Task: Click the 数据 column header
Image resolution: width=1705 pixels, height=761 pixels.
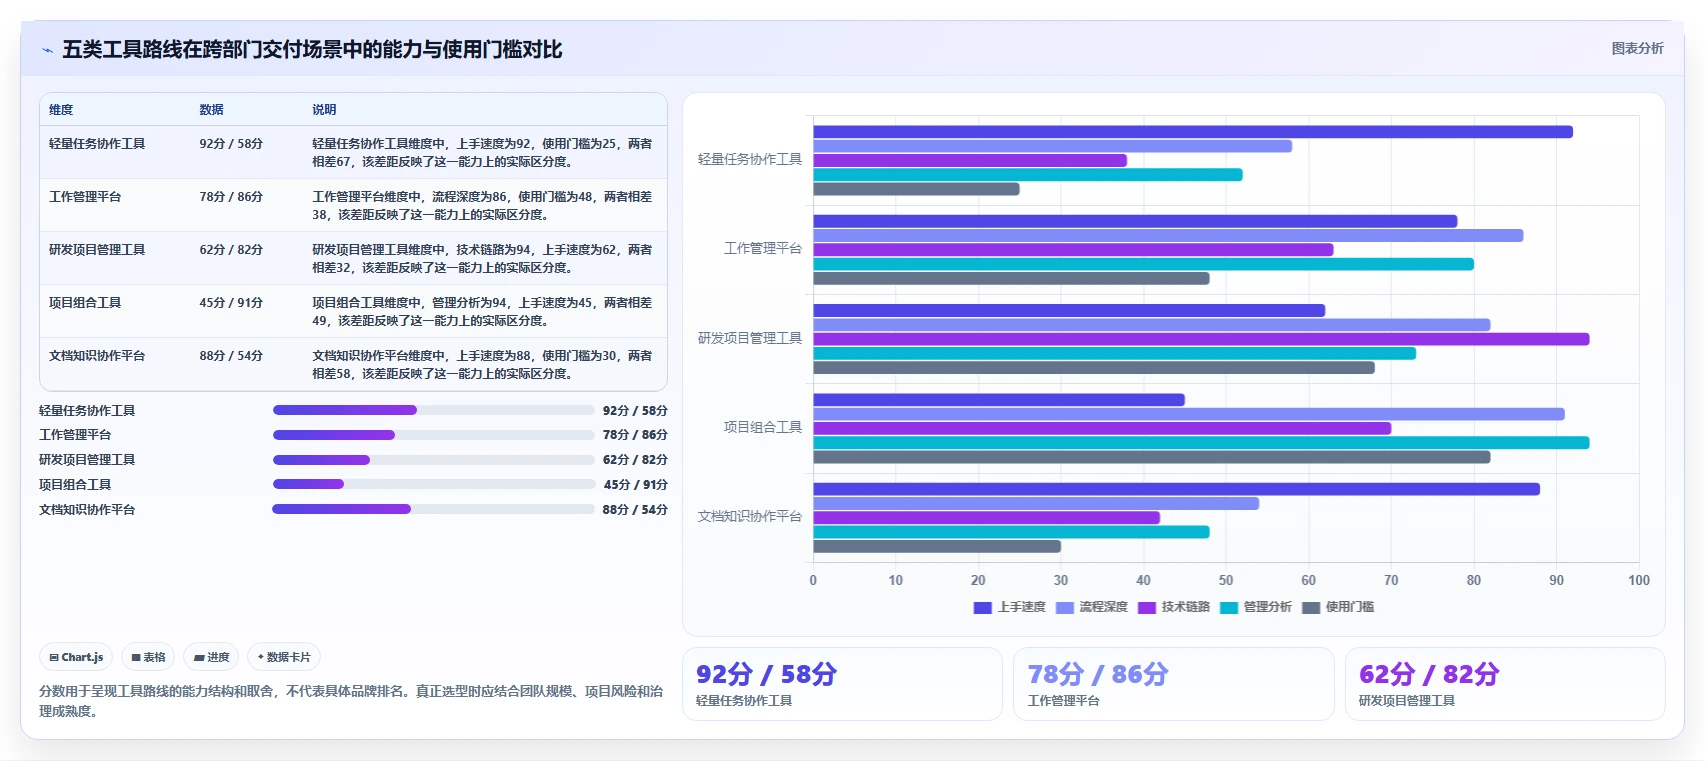Action: tap(211, 110)
